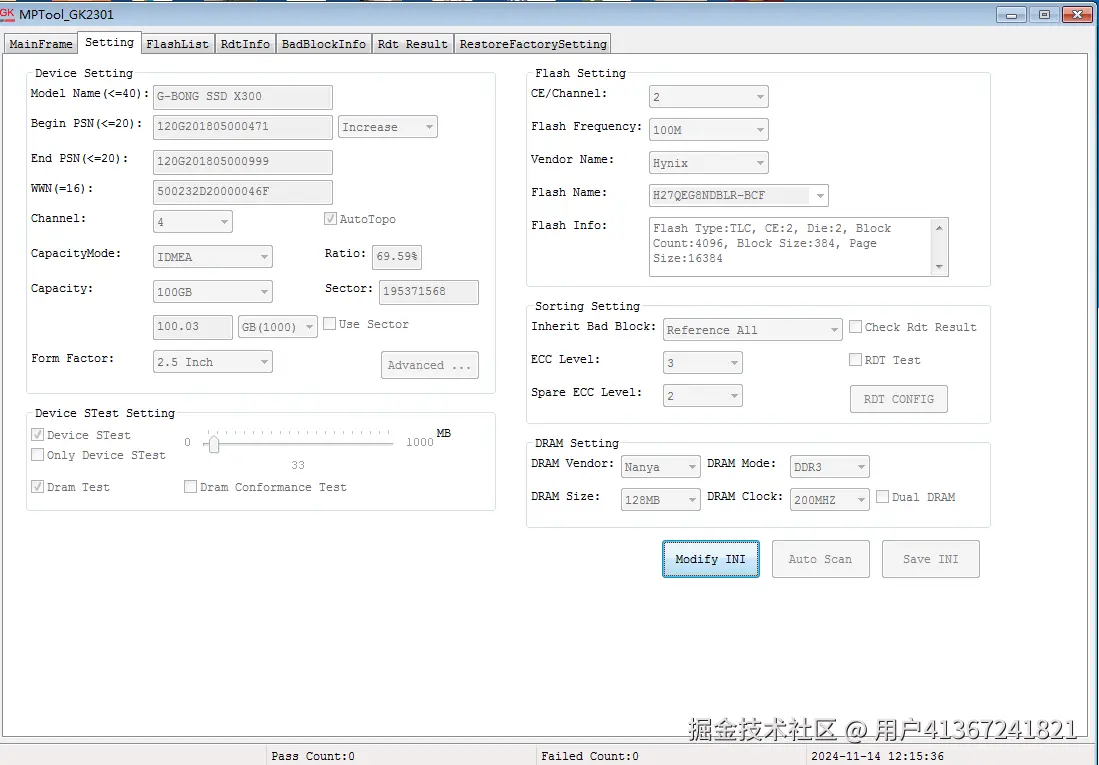Open the FlashList tab

177,43
